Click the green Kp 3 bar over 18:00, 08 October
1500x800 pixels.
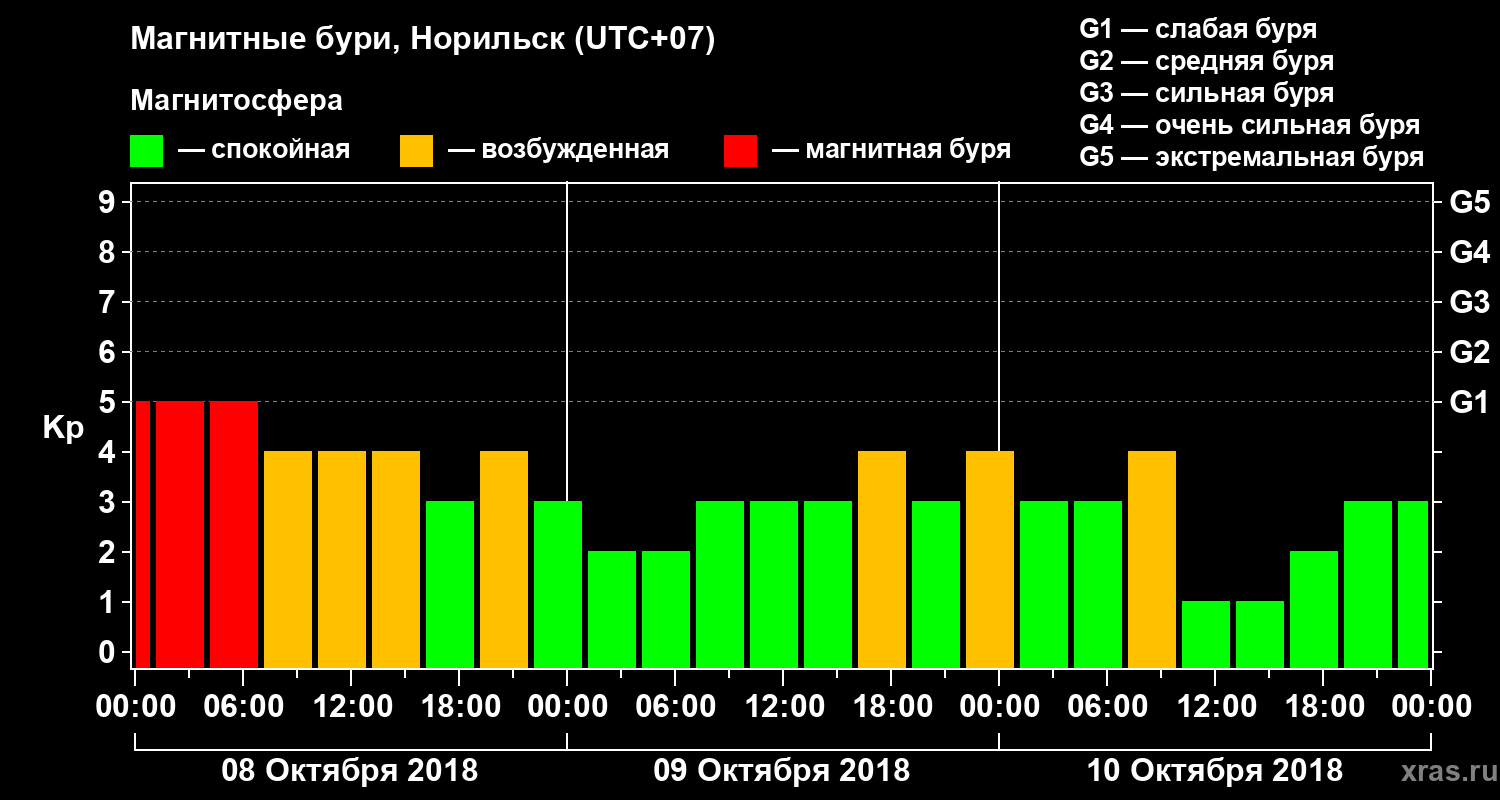(450, 585)
